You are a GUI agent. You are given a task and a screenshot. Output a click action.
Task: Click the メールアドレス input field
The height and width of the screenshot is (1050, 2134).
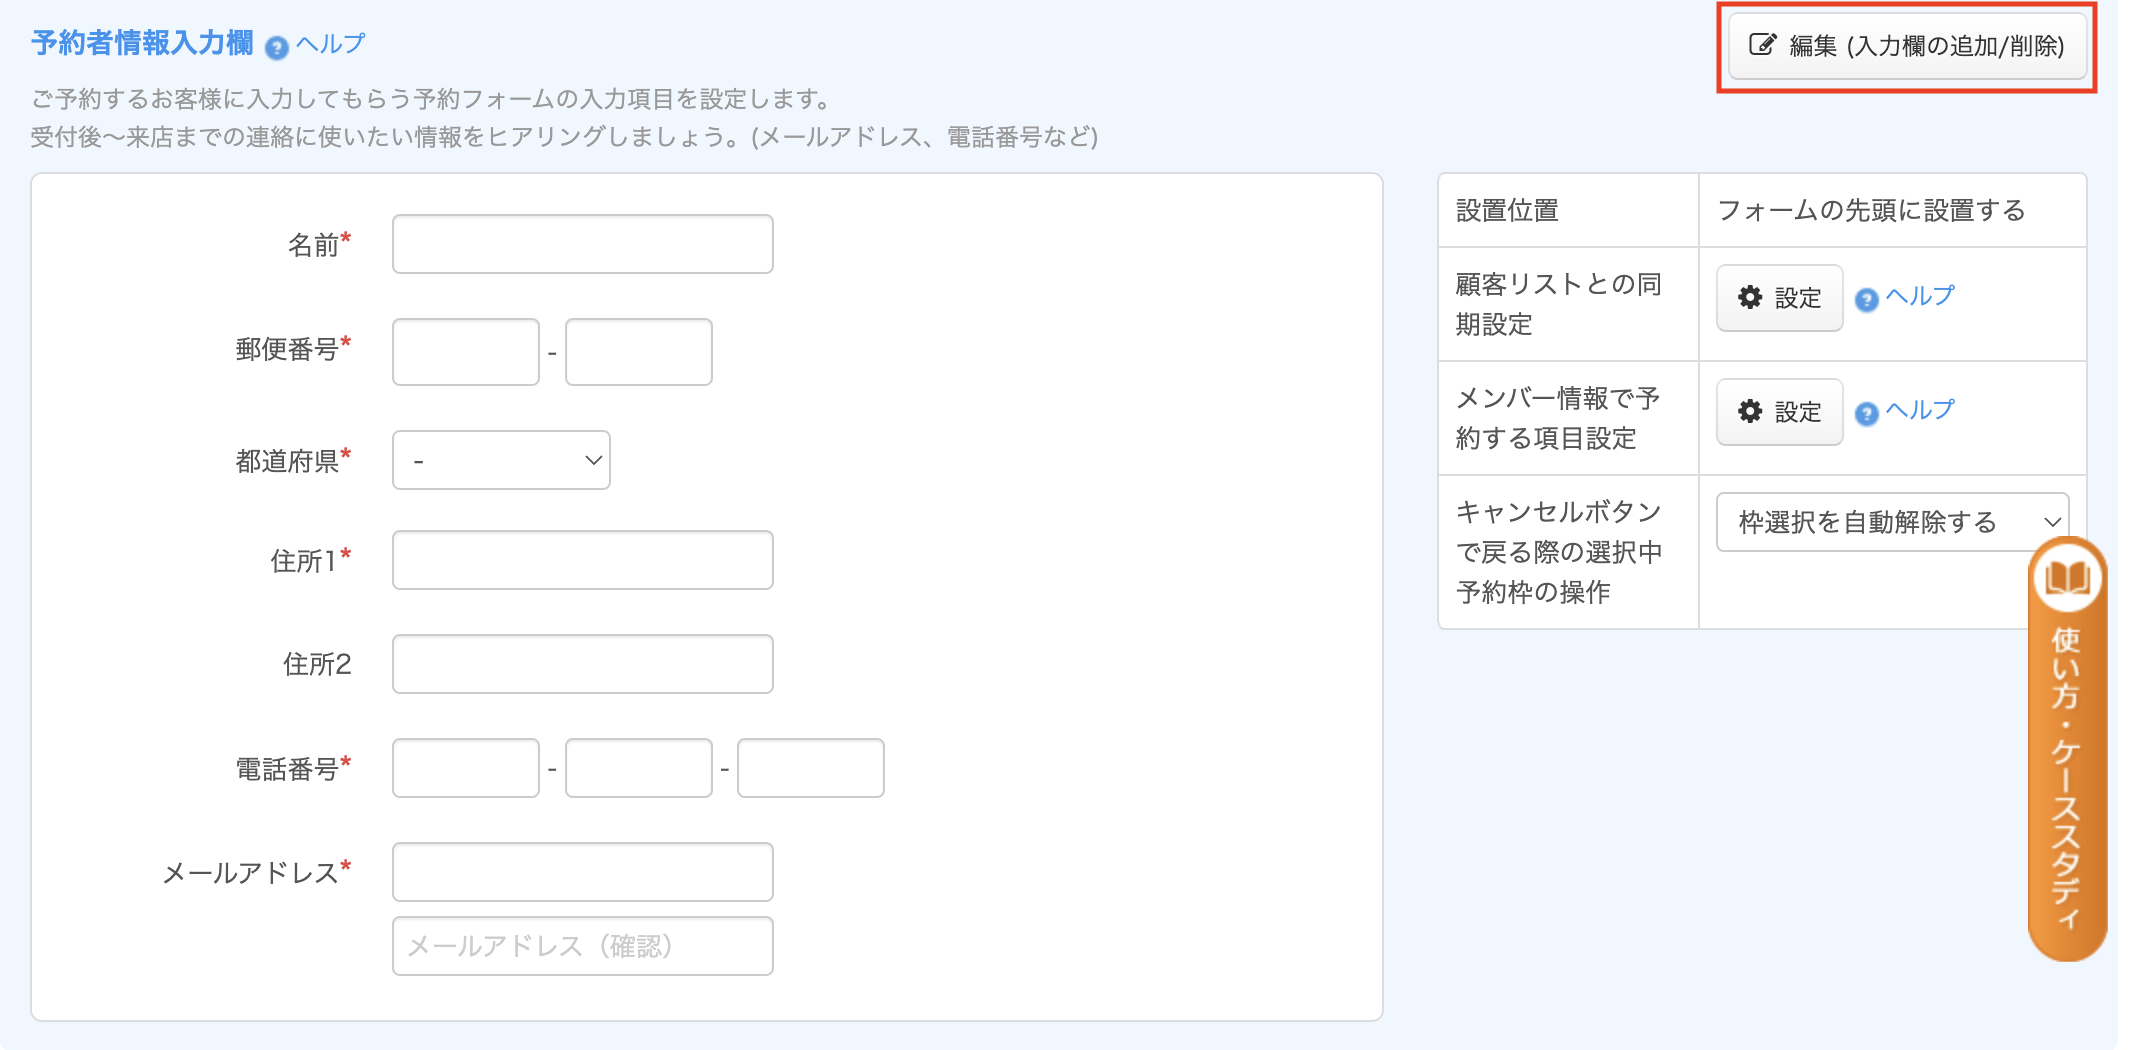[582, 872]
